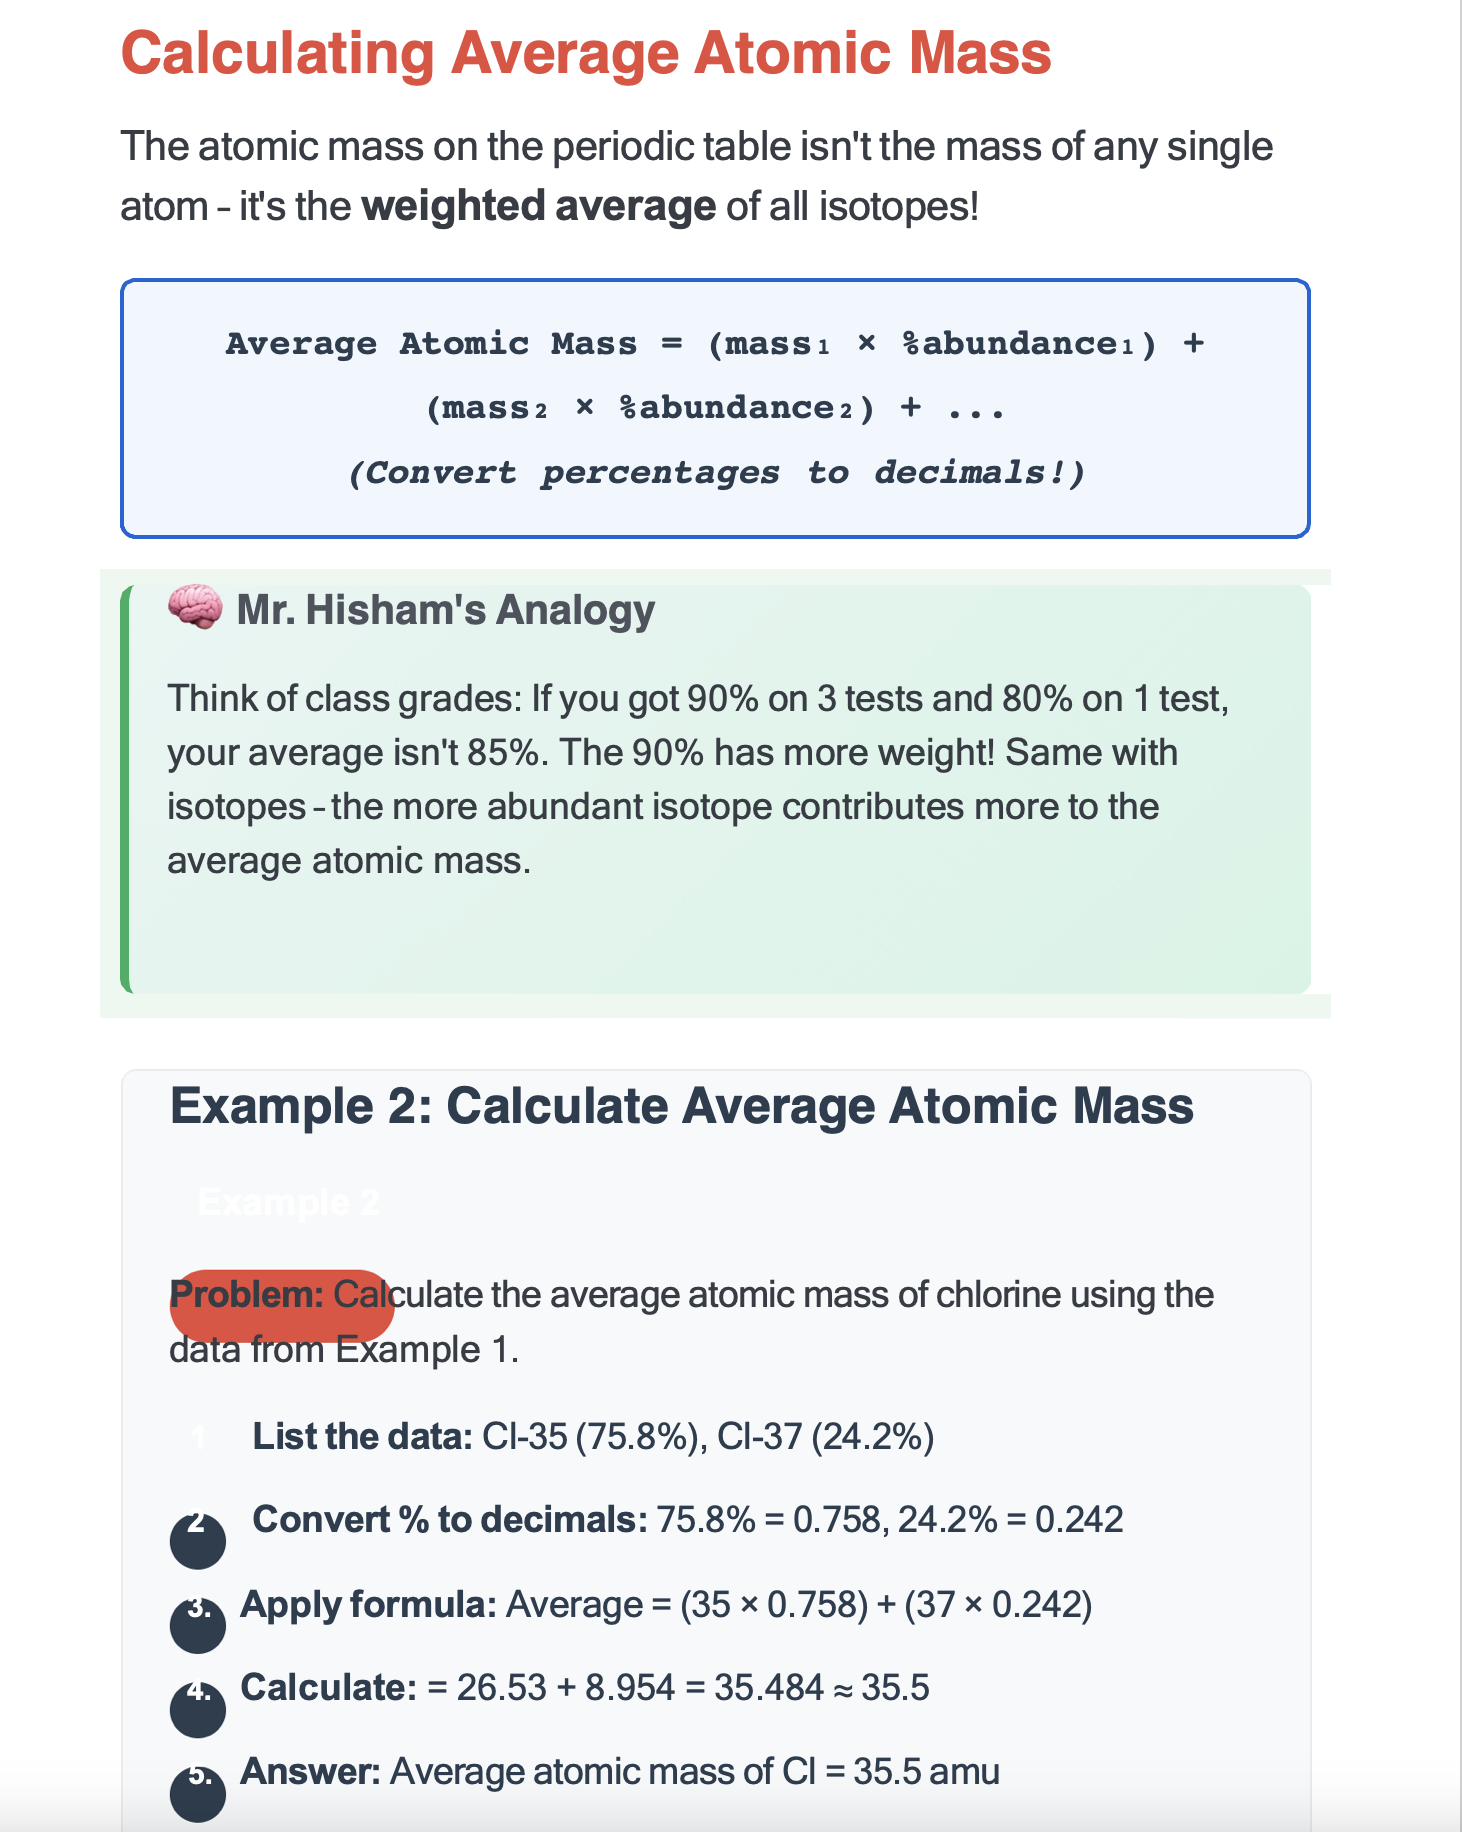
Task: Click the step 2 number circle
Action: pos(198,1539)
